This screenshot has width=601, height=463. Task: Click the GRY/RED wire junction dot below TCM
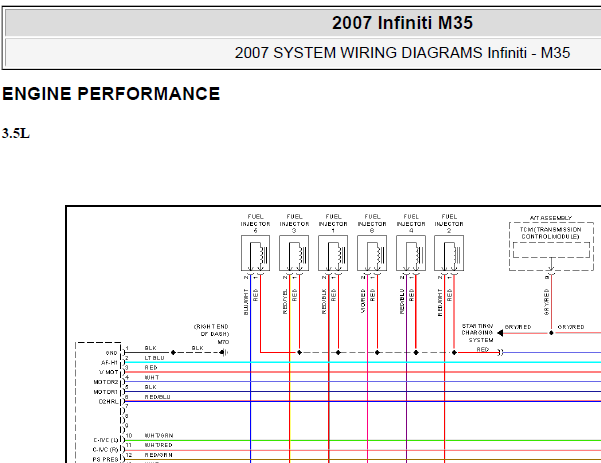(x=551, y=333)
